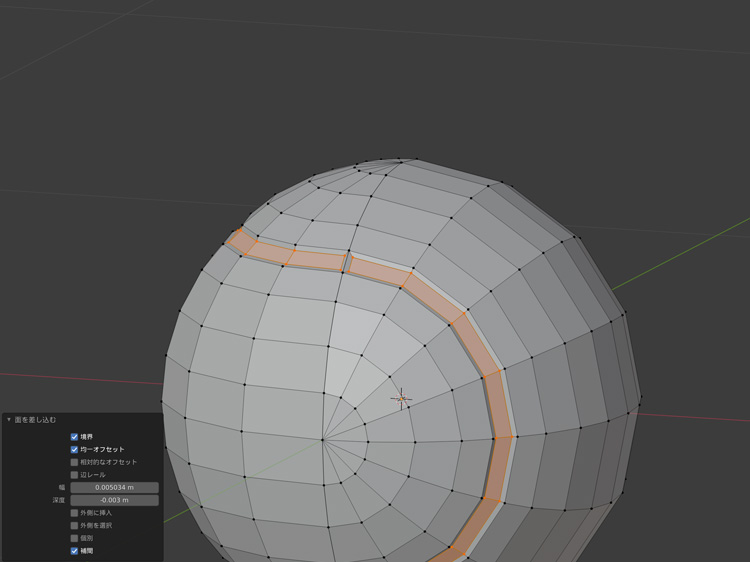Click the red X axis line
The height and width of the screenshot is (562, 750).
tap(80, 379)
